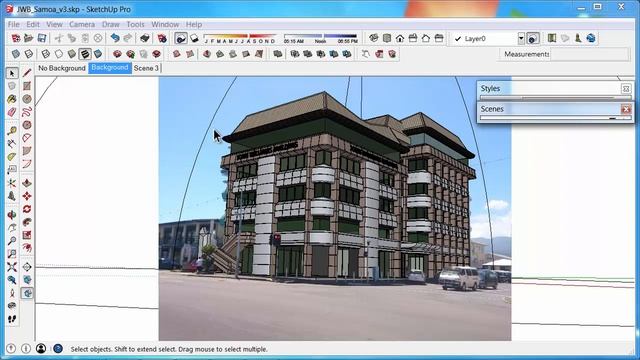Select the Move tool
This screenshot has width=640, height=360.
click(x=27, y=196)
